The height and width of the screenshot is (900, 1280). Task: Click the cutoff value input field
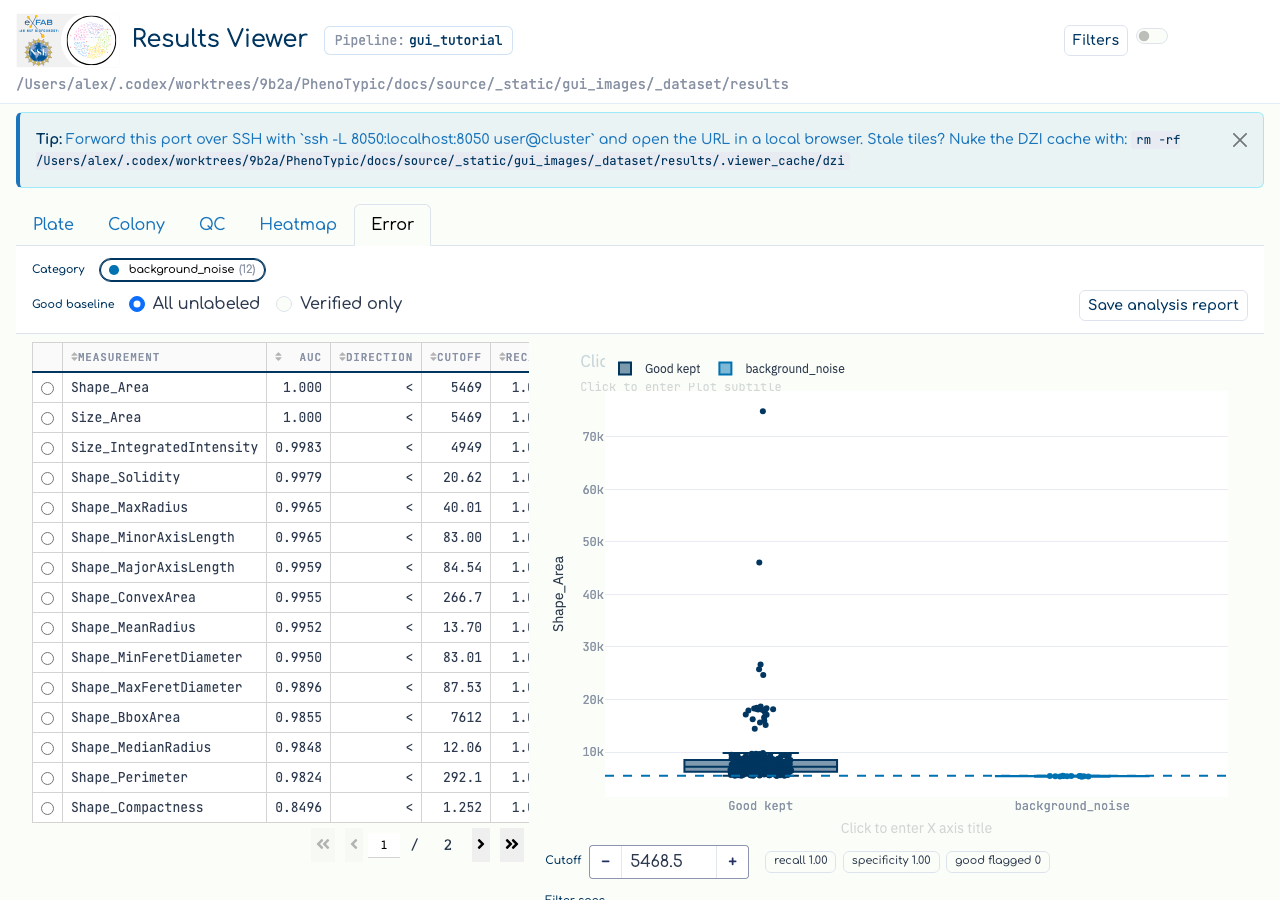click(x=668, y=861)
